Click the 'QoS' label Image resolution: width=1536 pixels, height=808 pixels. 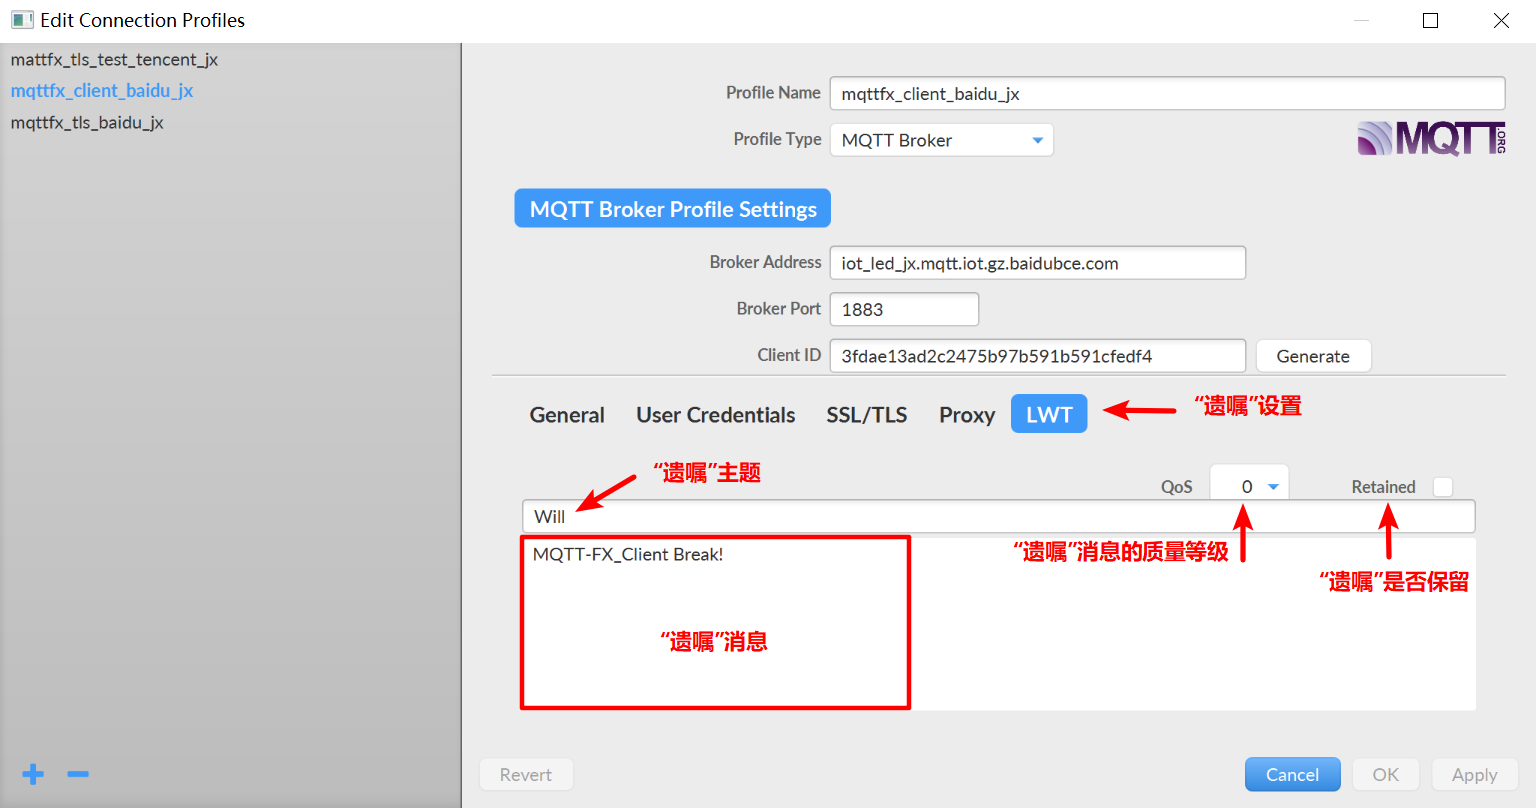(x=1177, y=487)
